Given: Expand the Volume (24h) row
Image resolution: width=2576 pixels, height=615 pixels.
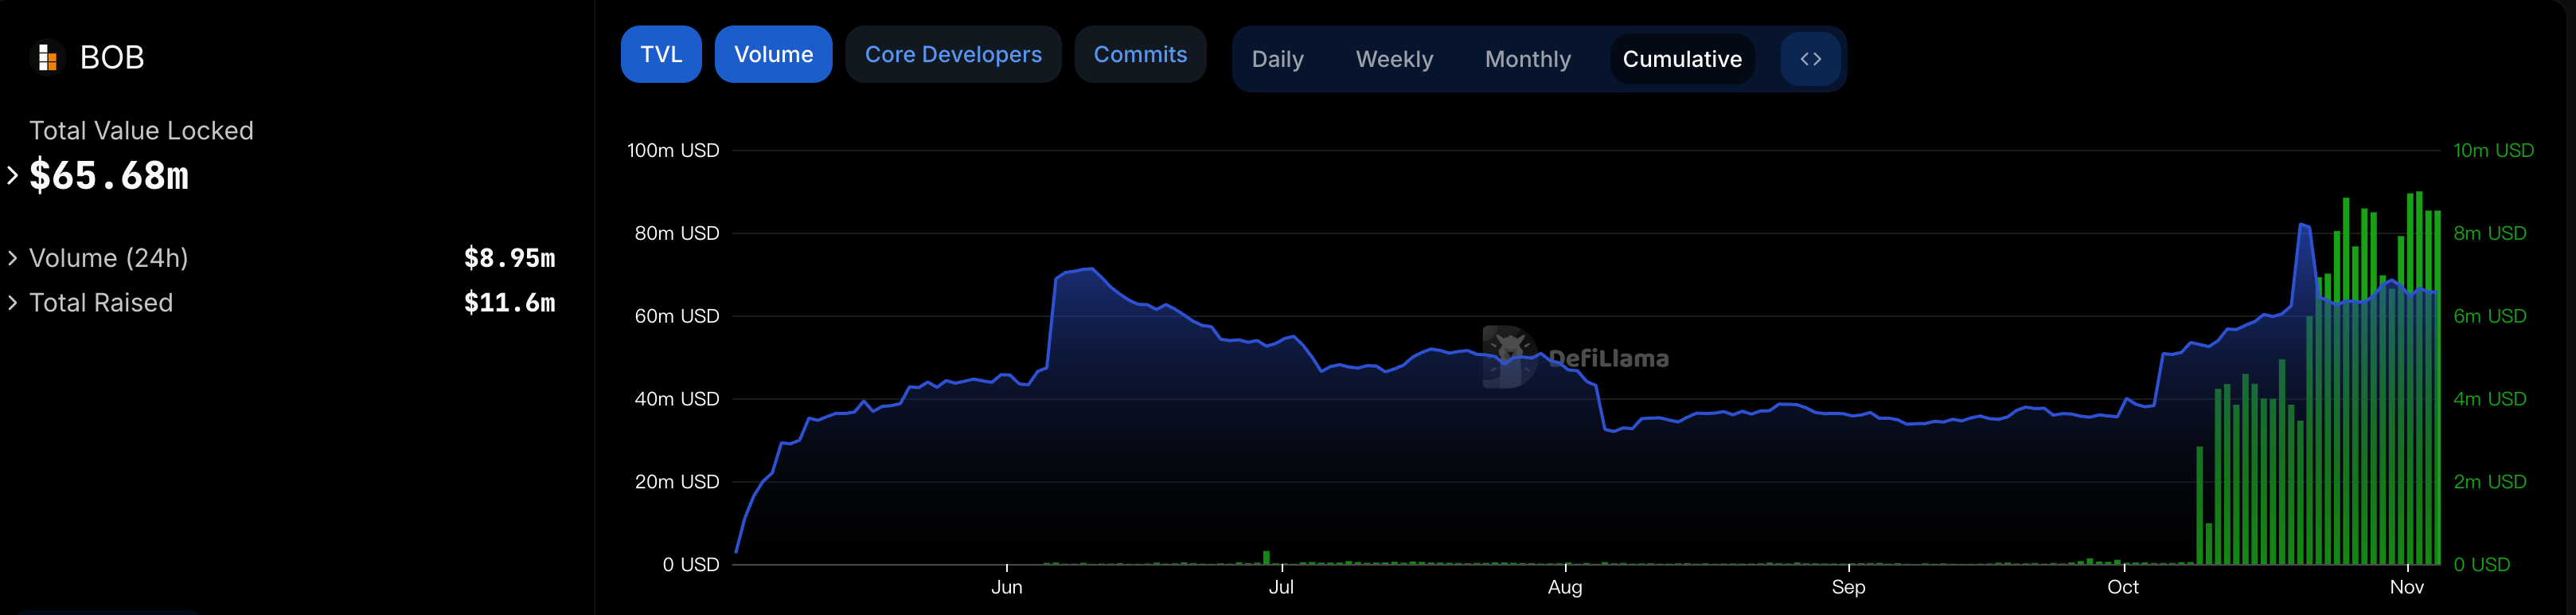Looking at the screenshot, I should [x=13, y=258].
